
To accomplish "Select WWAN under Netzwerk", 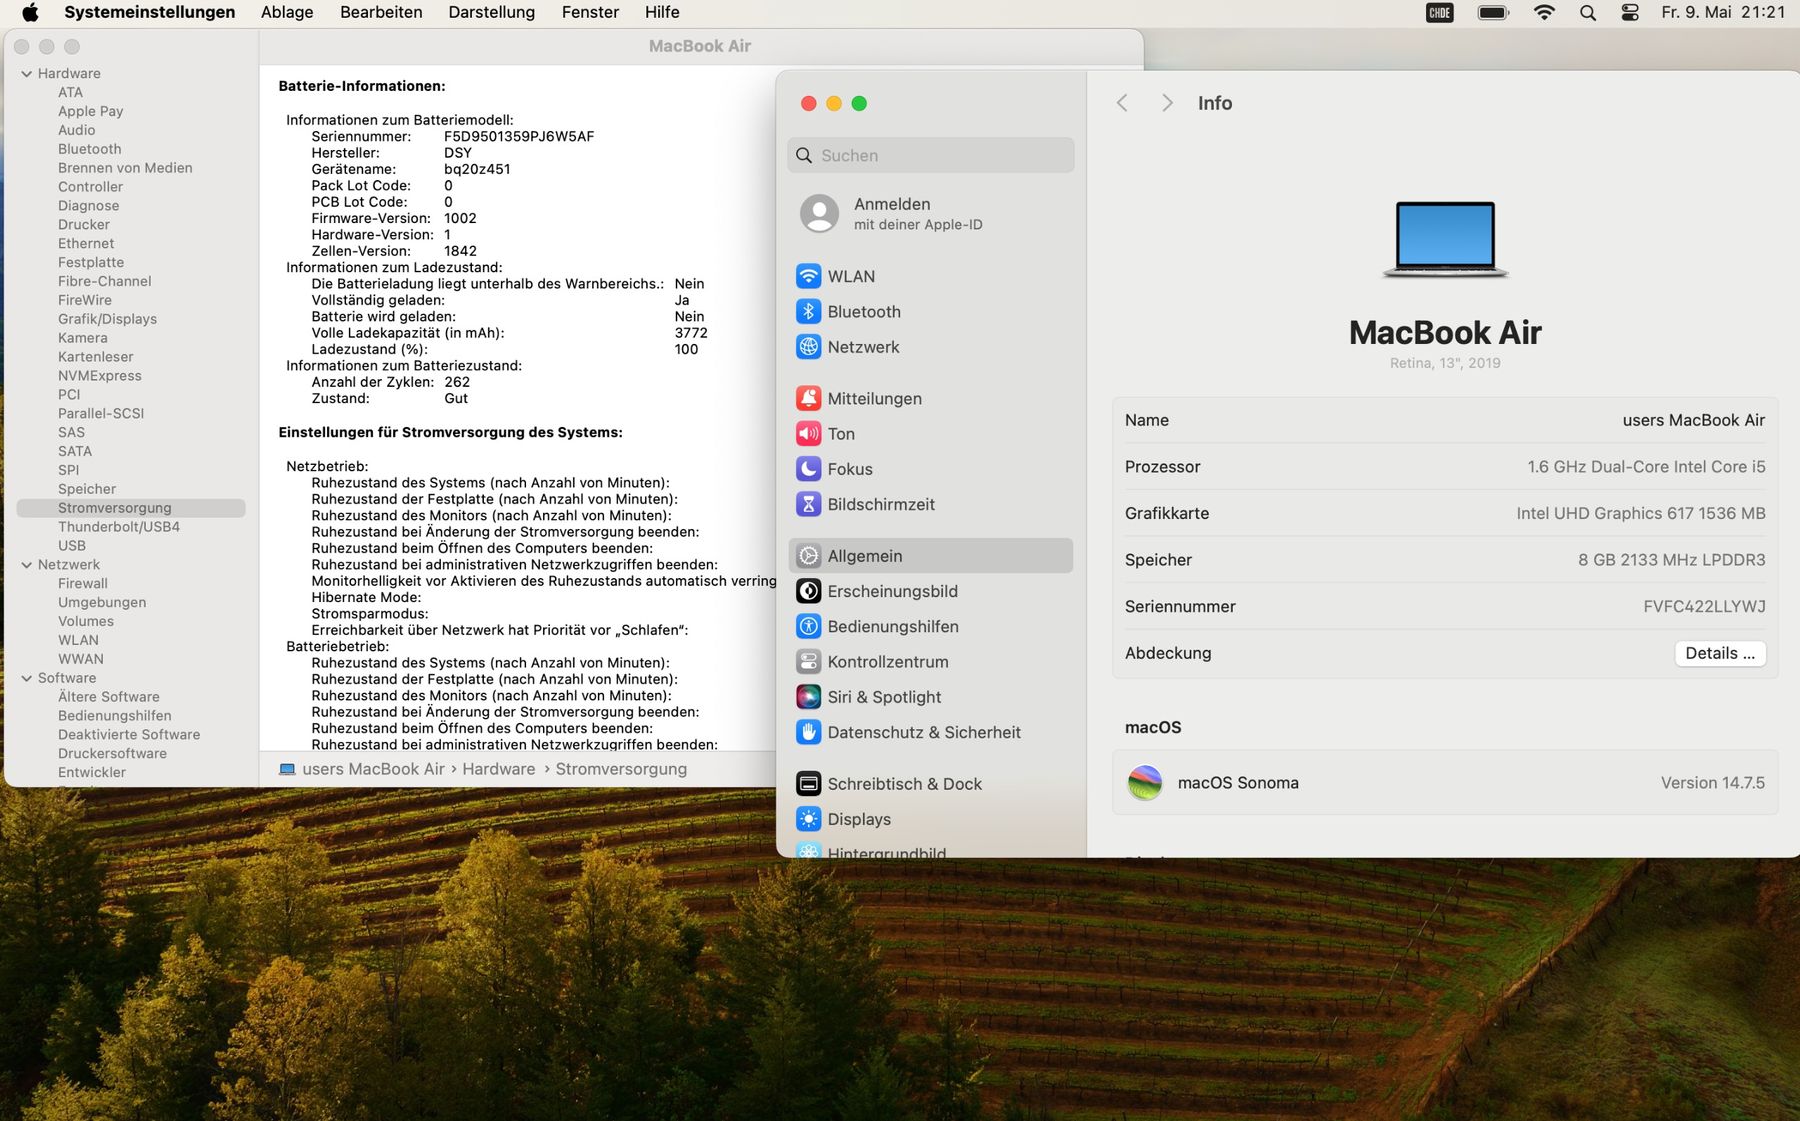I will 80,659.
